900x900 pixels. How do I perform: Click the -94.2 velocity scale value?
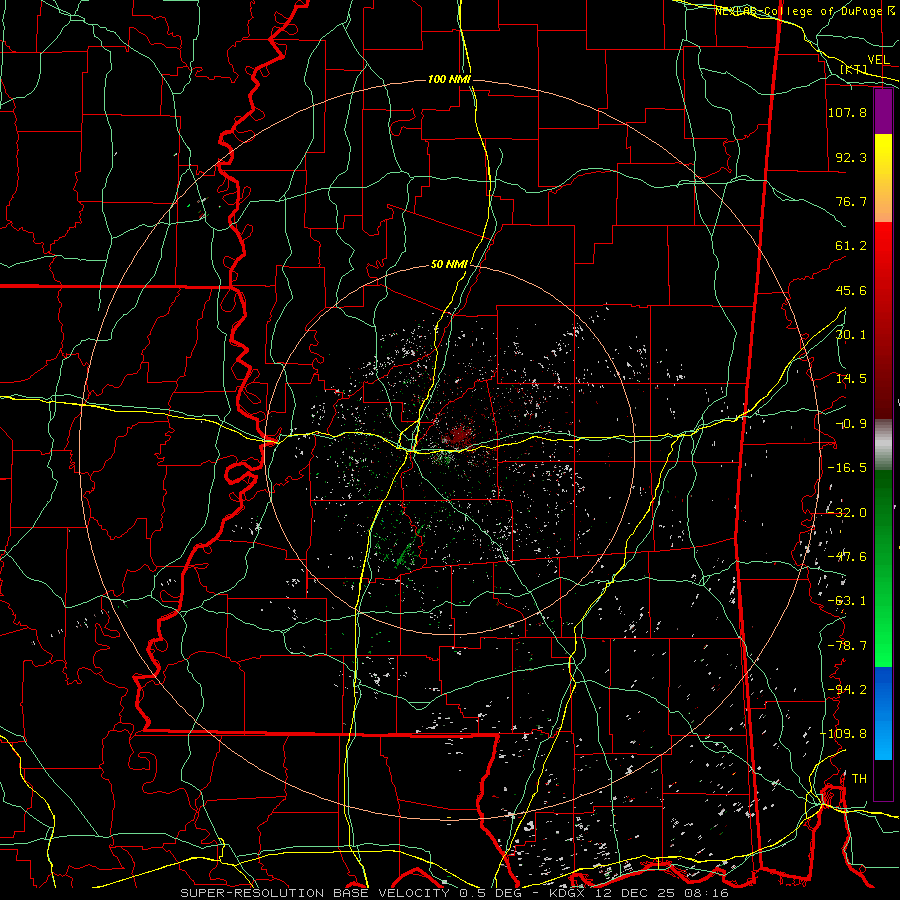(x=847, y=690)
